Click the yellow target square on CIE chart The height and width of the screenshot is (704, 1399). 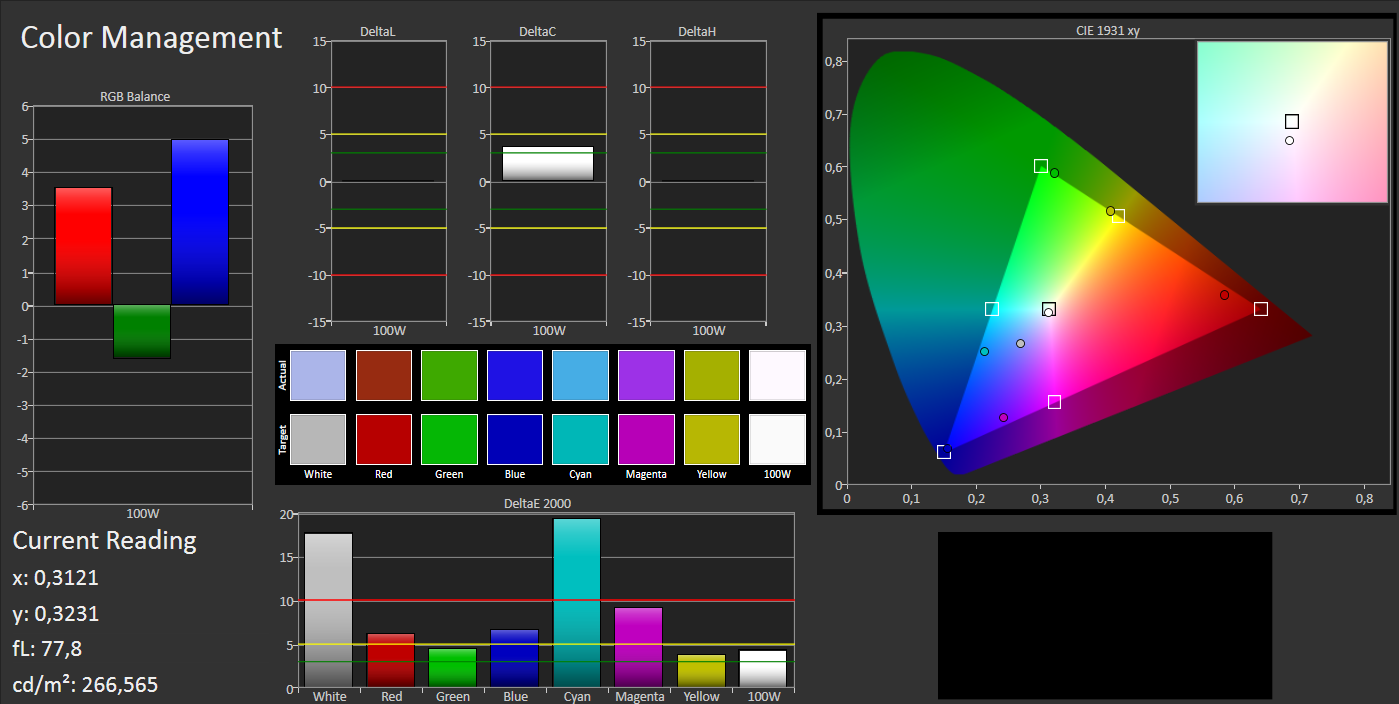coord(1118,216)
